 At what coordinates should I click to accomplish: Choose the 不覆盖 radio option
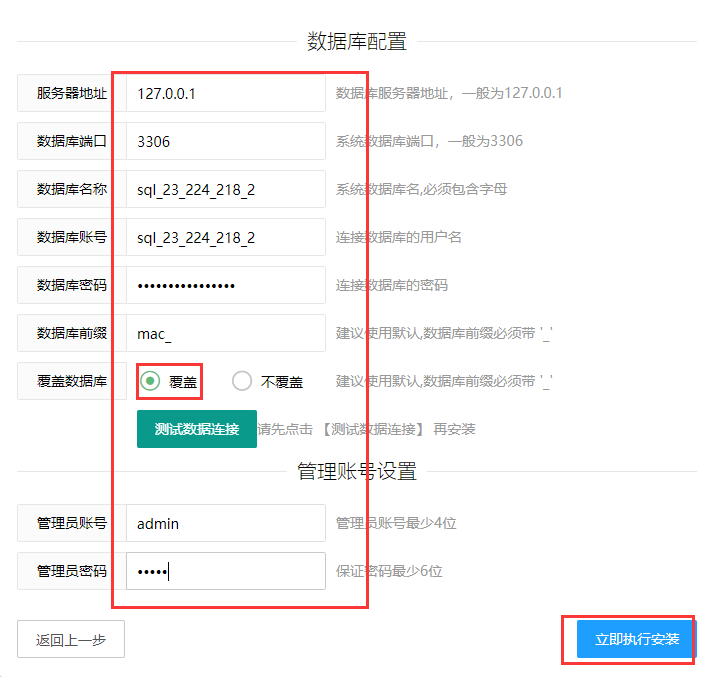tap(242, 381)
